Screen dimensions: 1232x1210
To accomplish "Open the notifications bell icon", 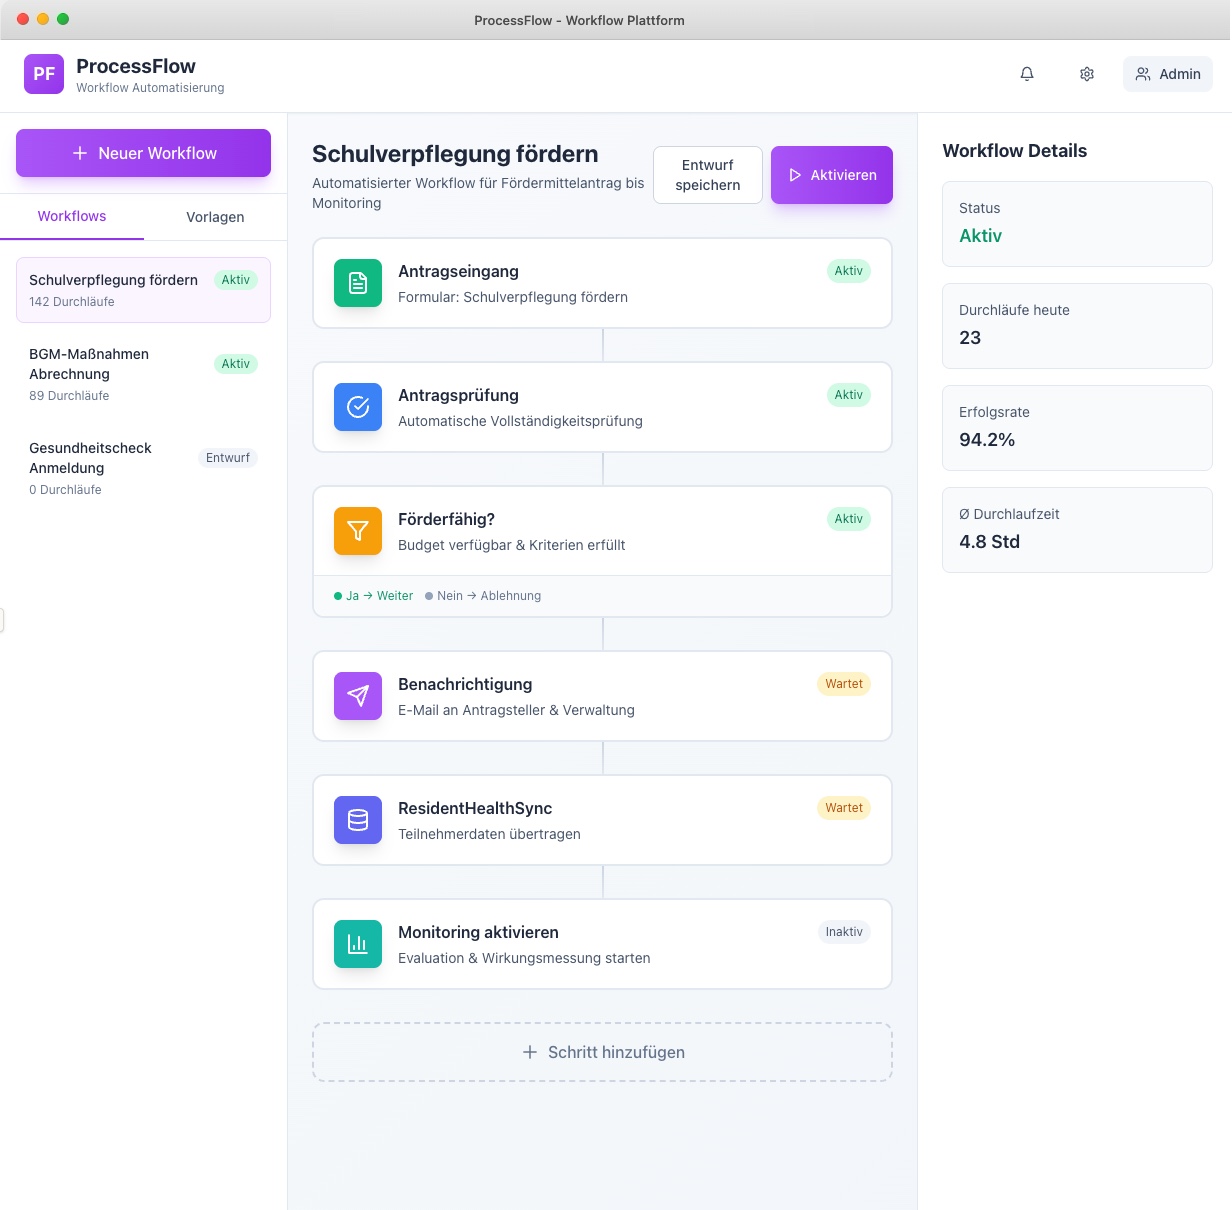I will [x=1026, y=74].
